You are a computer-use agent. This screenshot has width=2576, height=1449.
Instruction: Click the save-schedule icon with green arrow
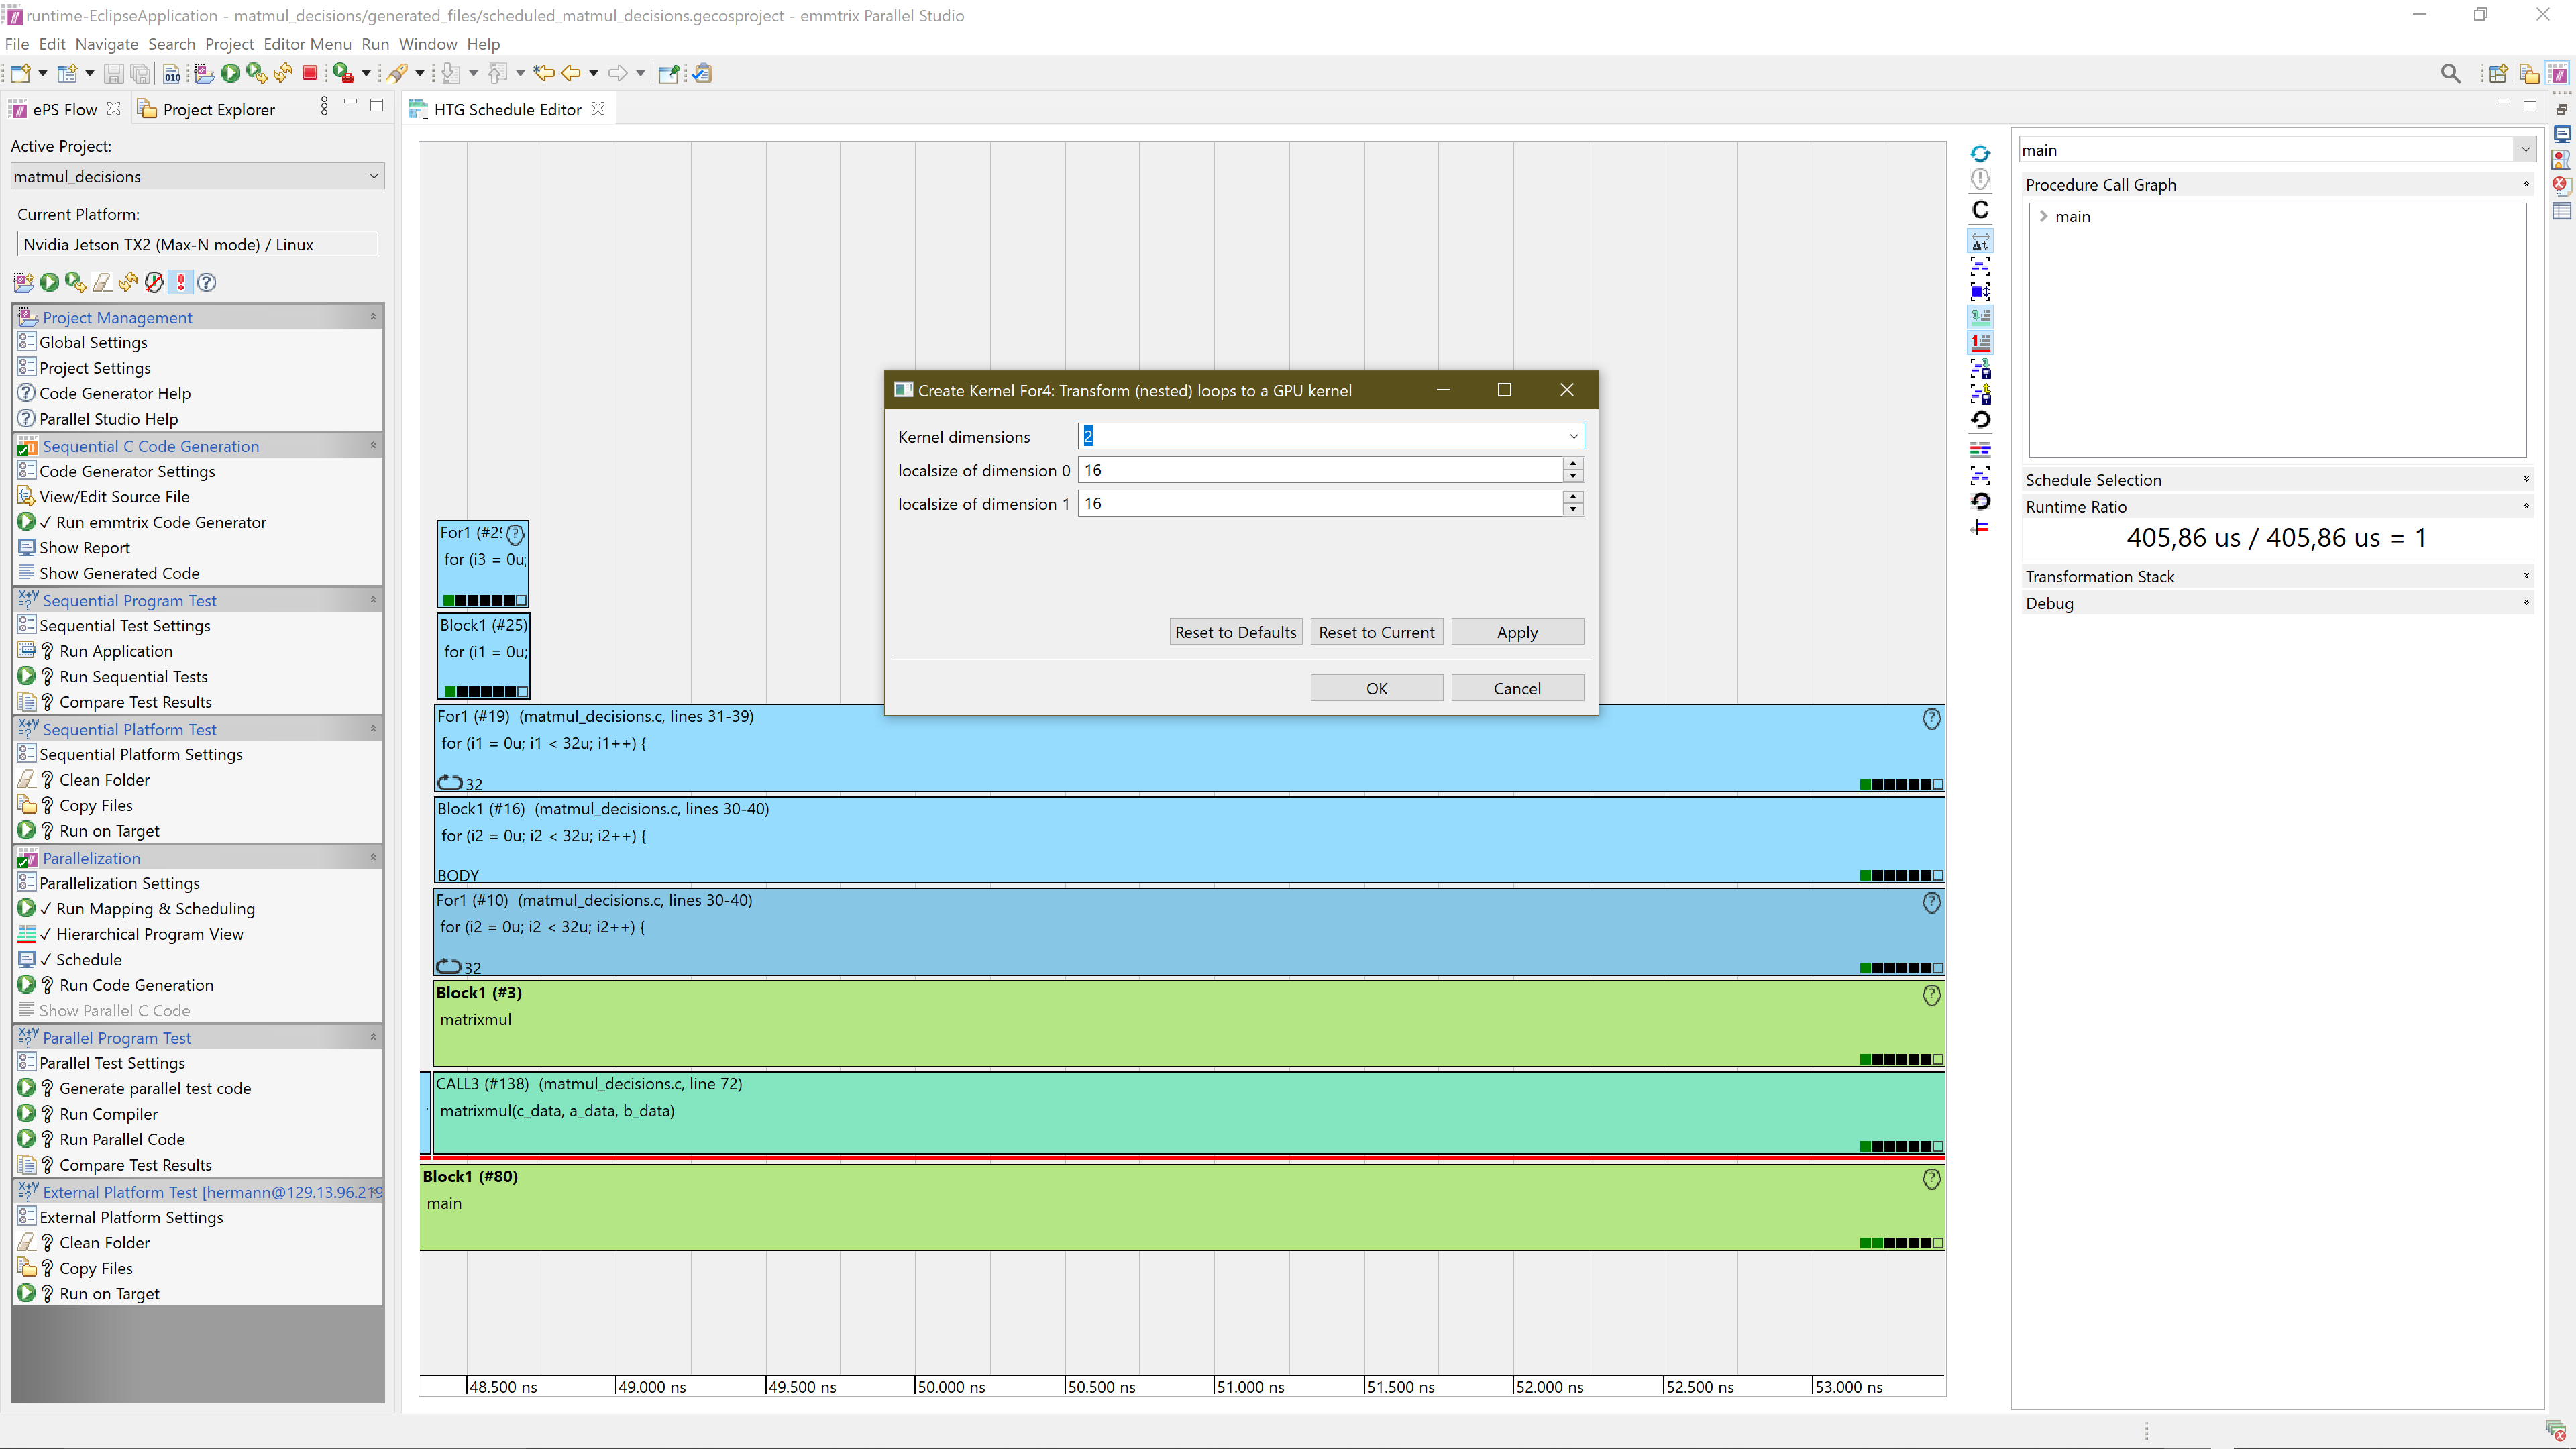point(1980,369)
